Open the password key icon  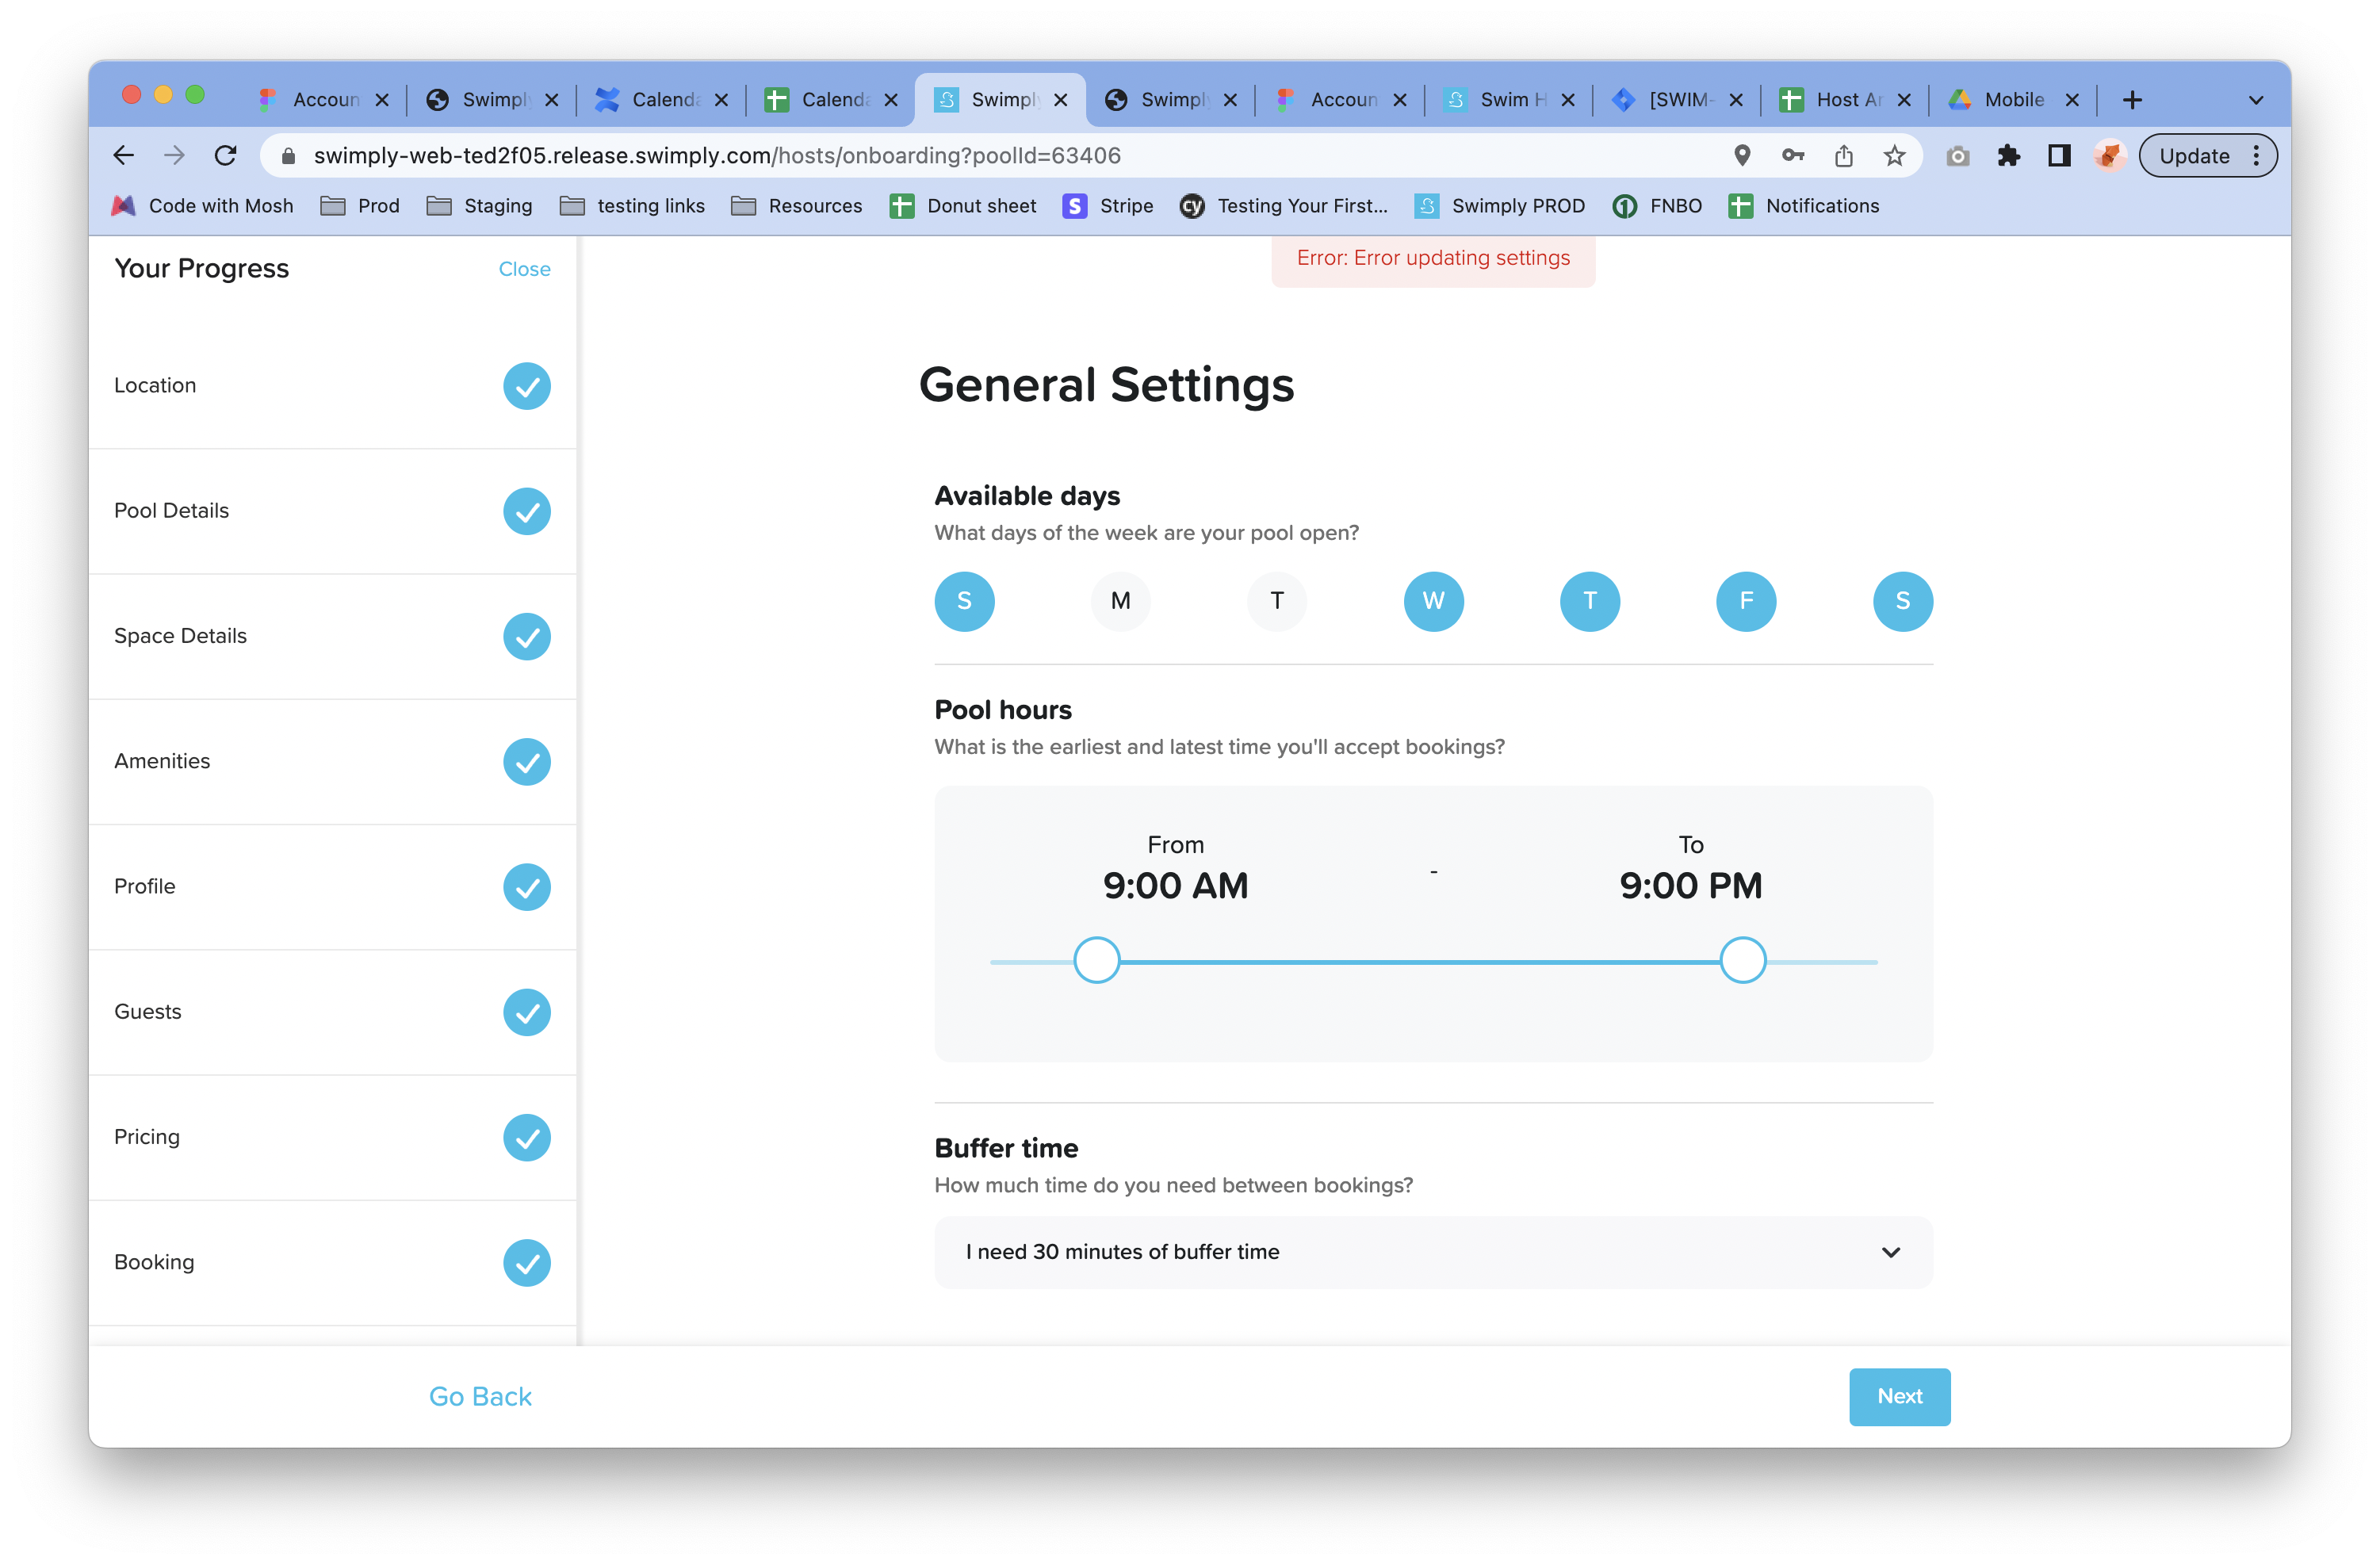tap(1793, 155)
